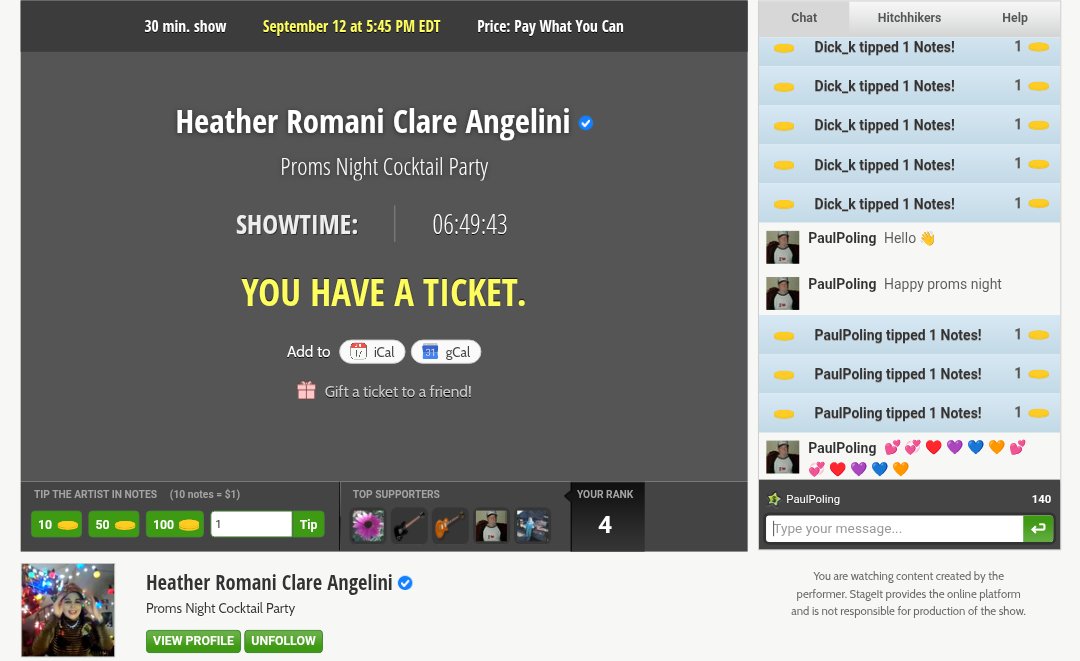1080x661 pixels.
Task: Click the star icon beside PaulPoling username
Action: coord(774,499)
